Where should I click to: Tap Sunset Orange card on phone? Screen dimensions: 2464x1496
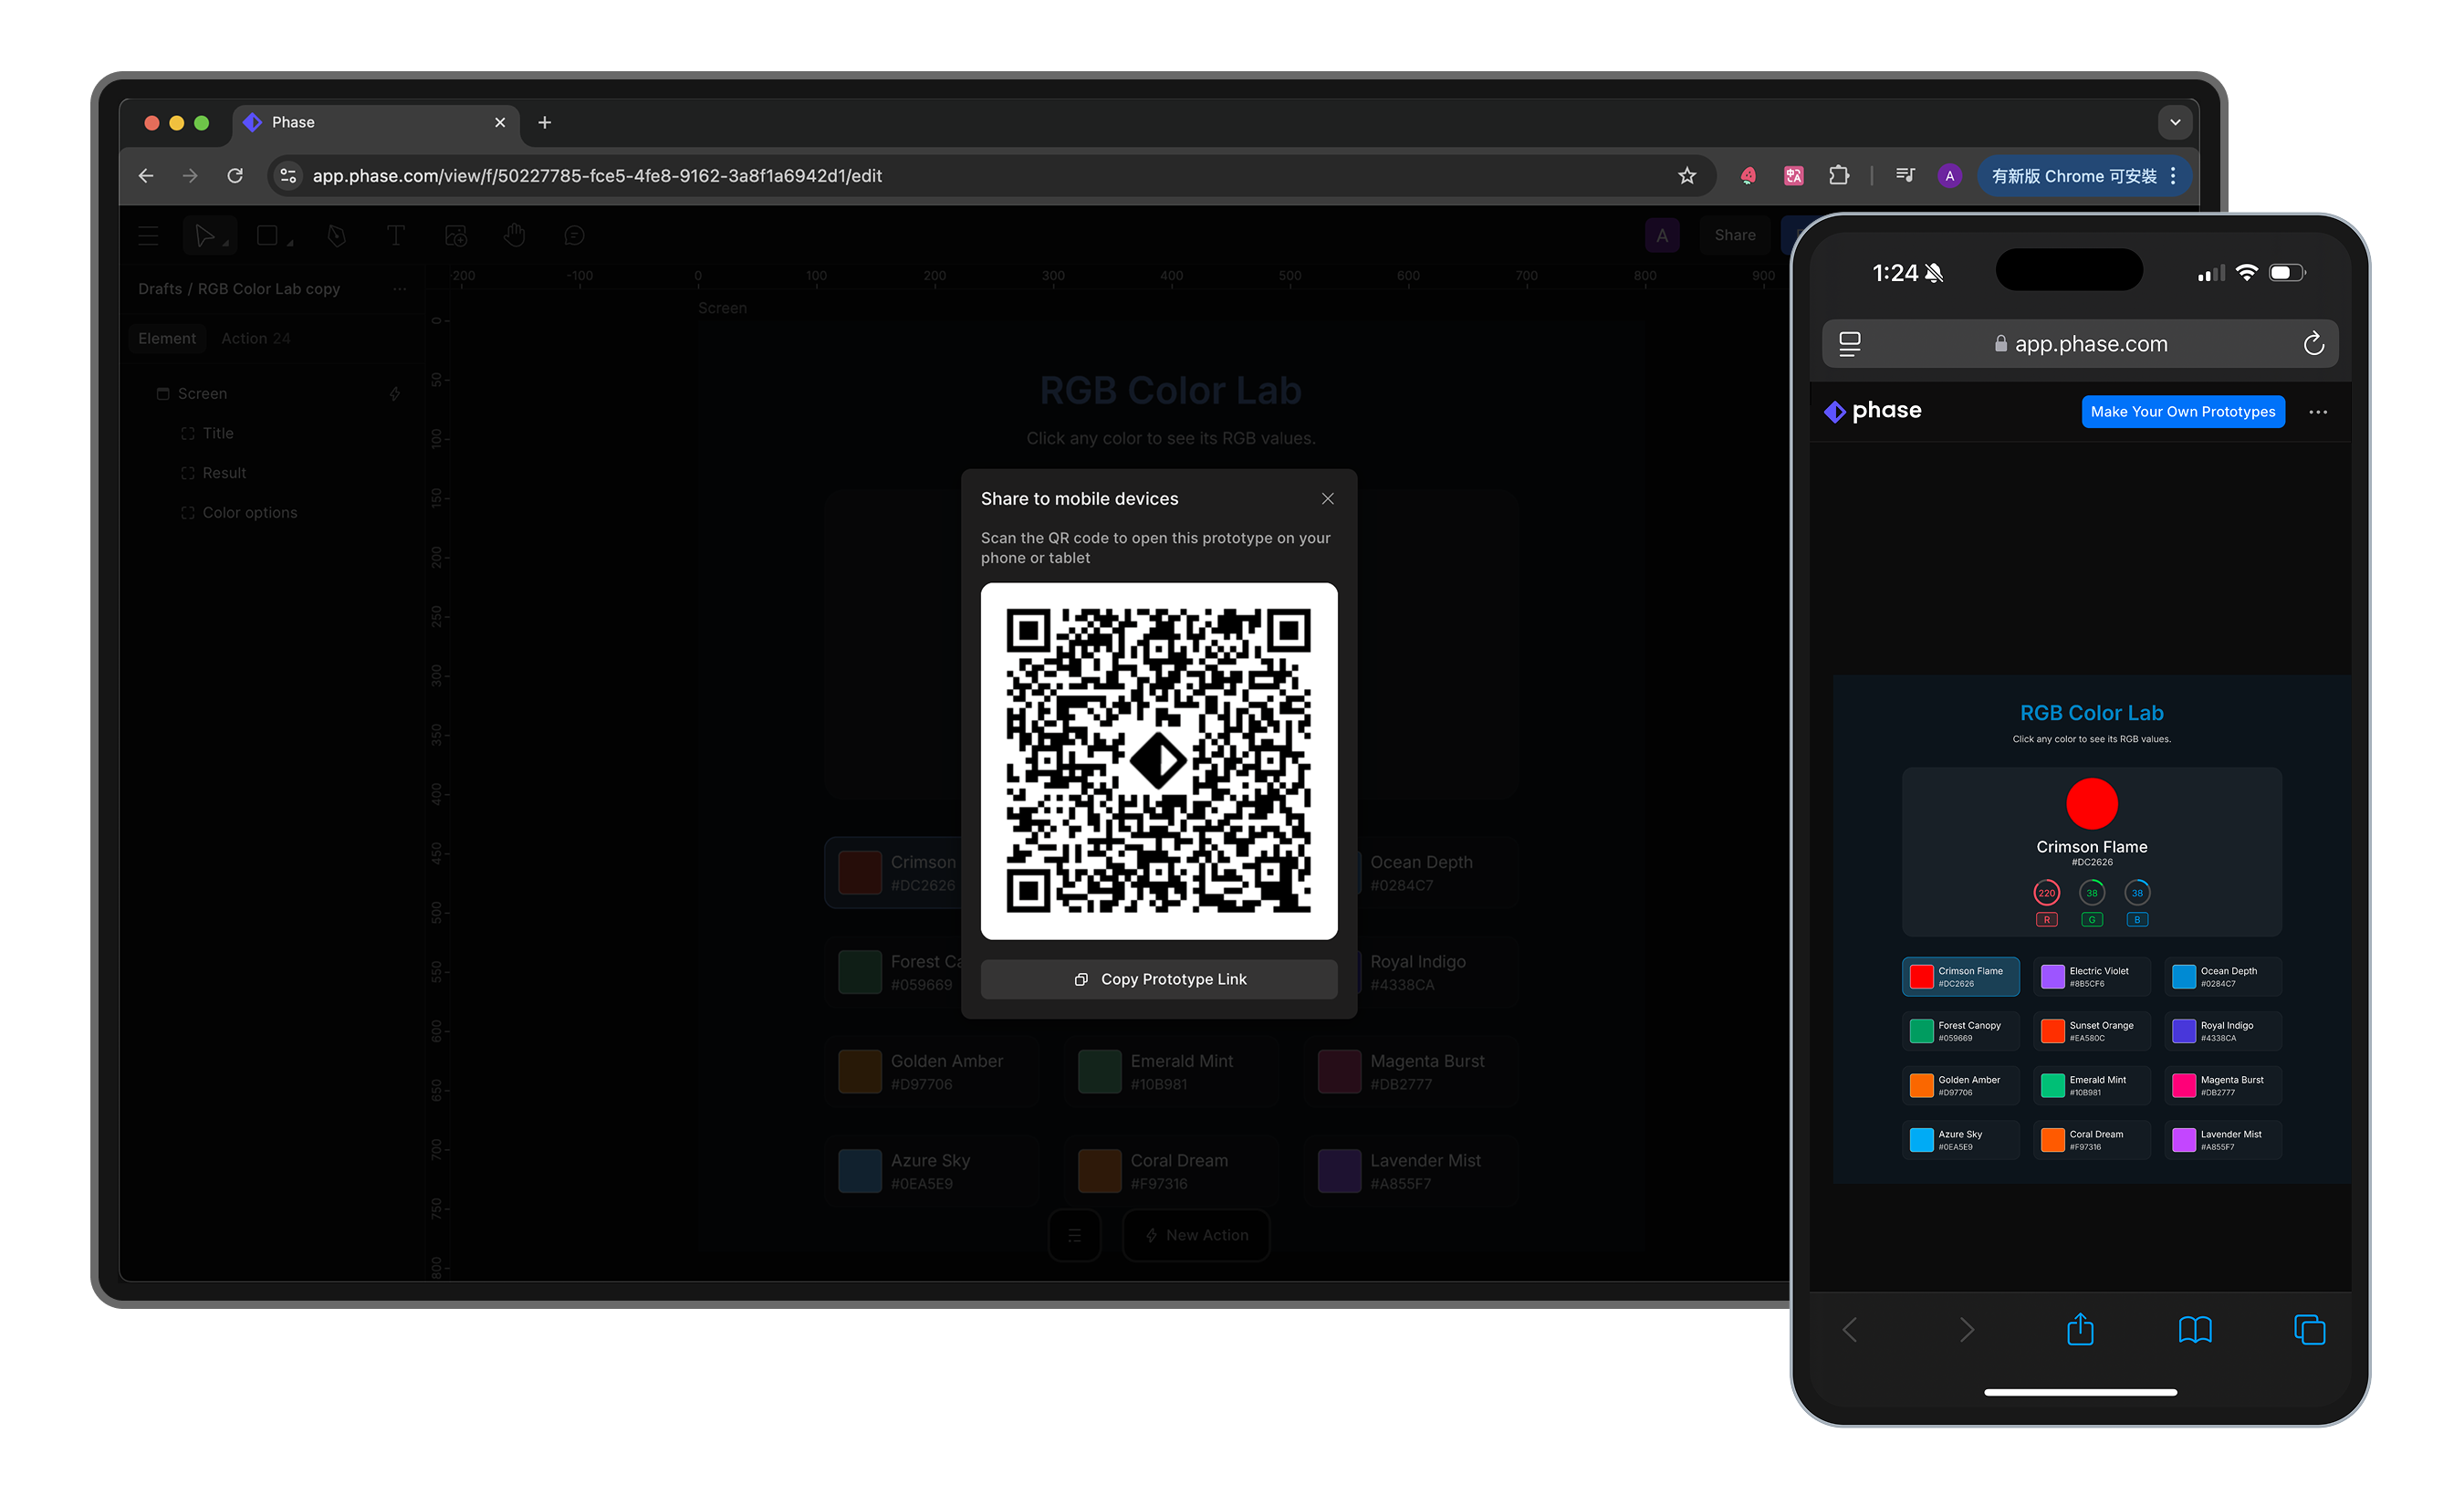pyautogui.click(x=2092, y=1032)
